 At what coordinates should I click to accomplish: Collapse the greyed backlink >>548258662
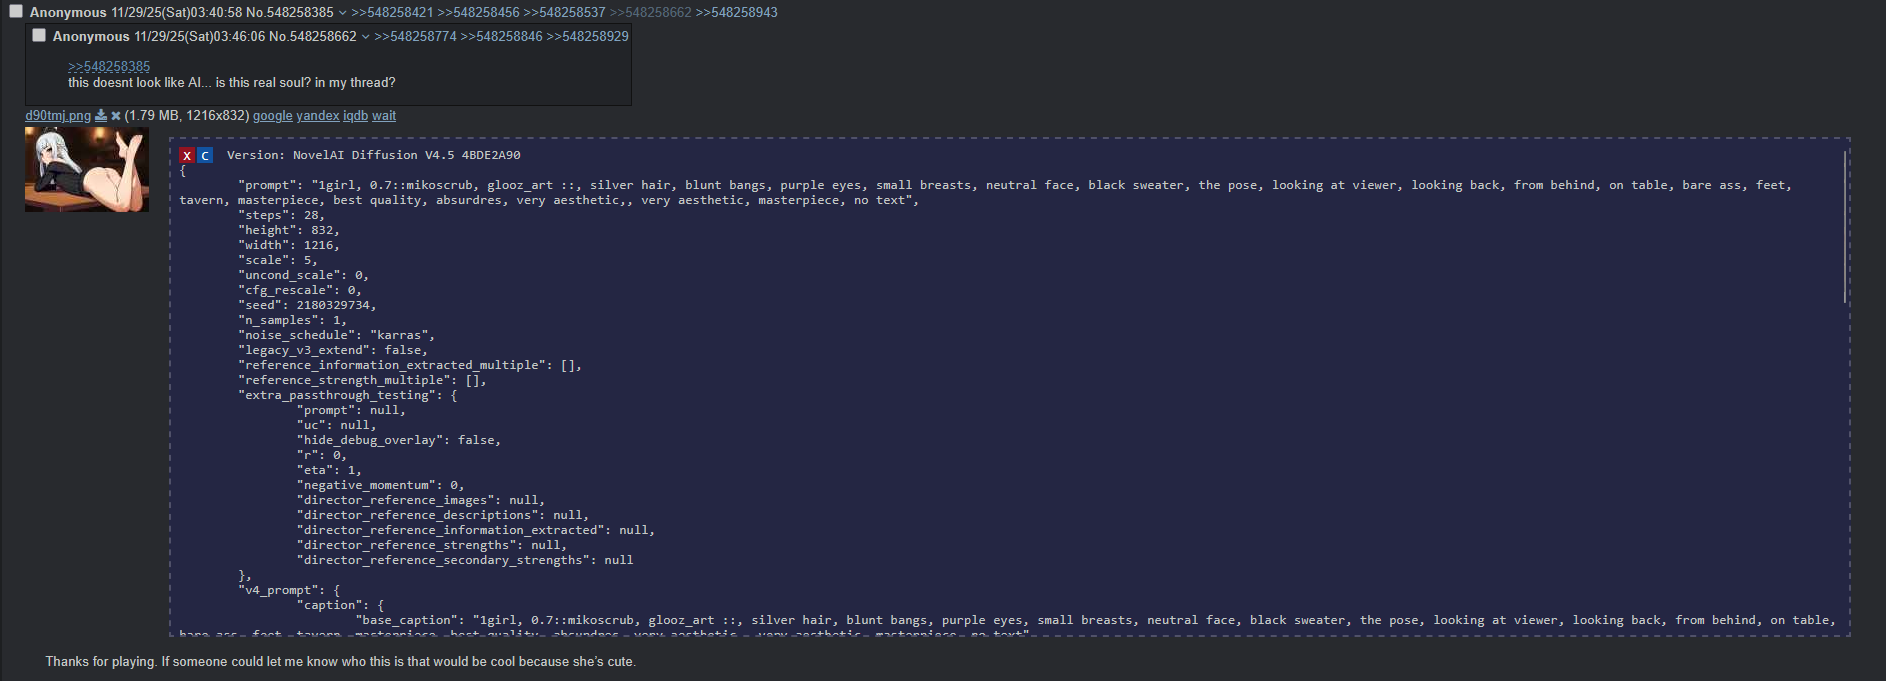pyautogui.click(x=650, y=12)
